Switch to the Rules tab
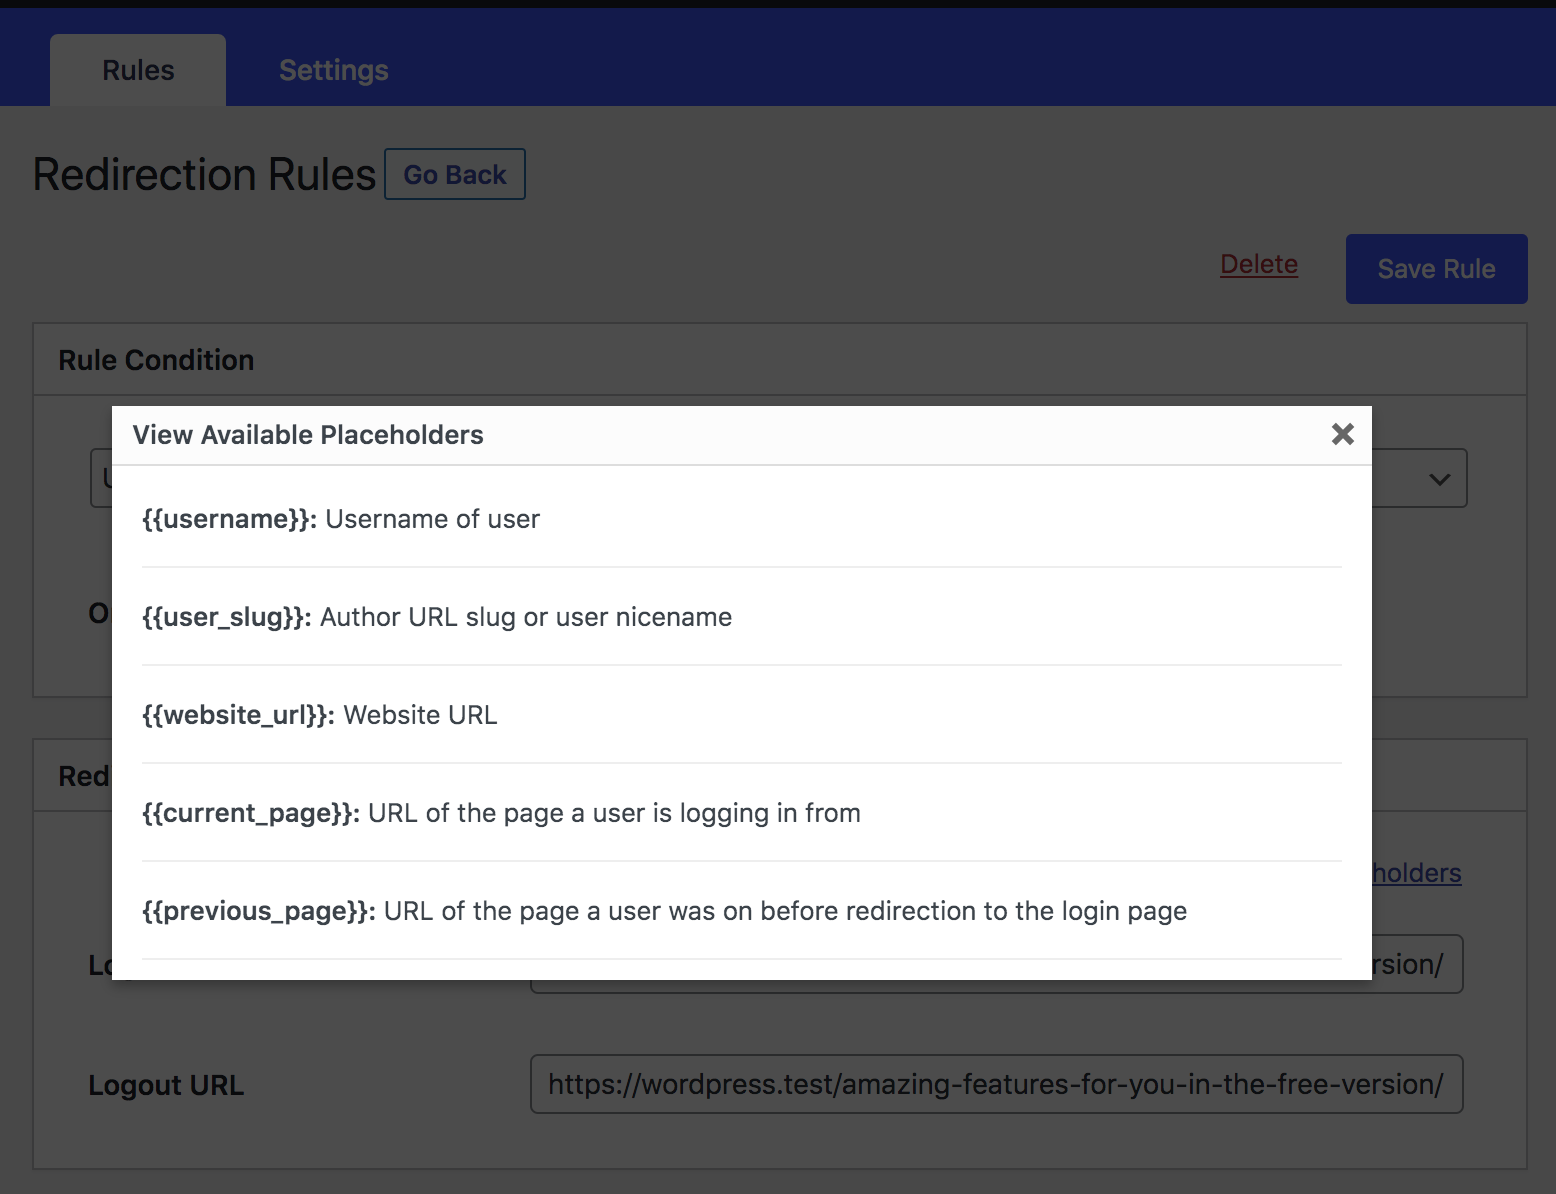Screen dimensions: 1556x1194 pos(137,70)
